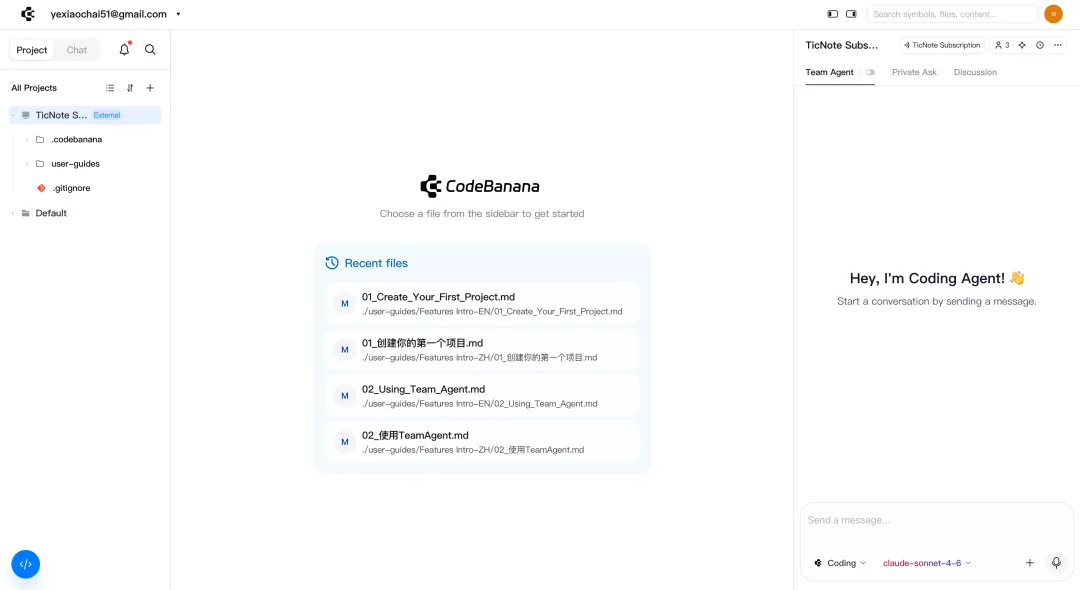Open recent file 01_创建你的第一个项目.md
Viewport: 1080px width, 590px height.
pyautogui.click(x=482, y=350)
